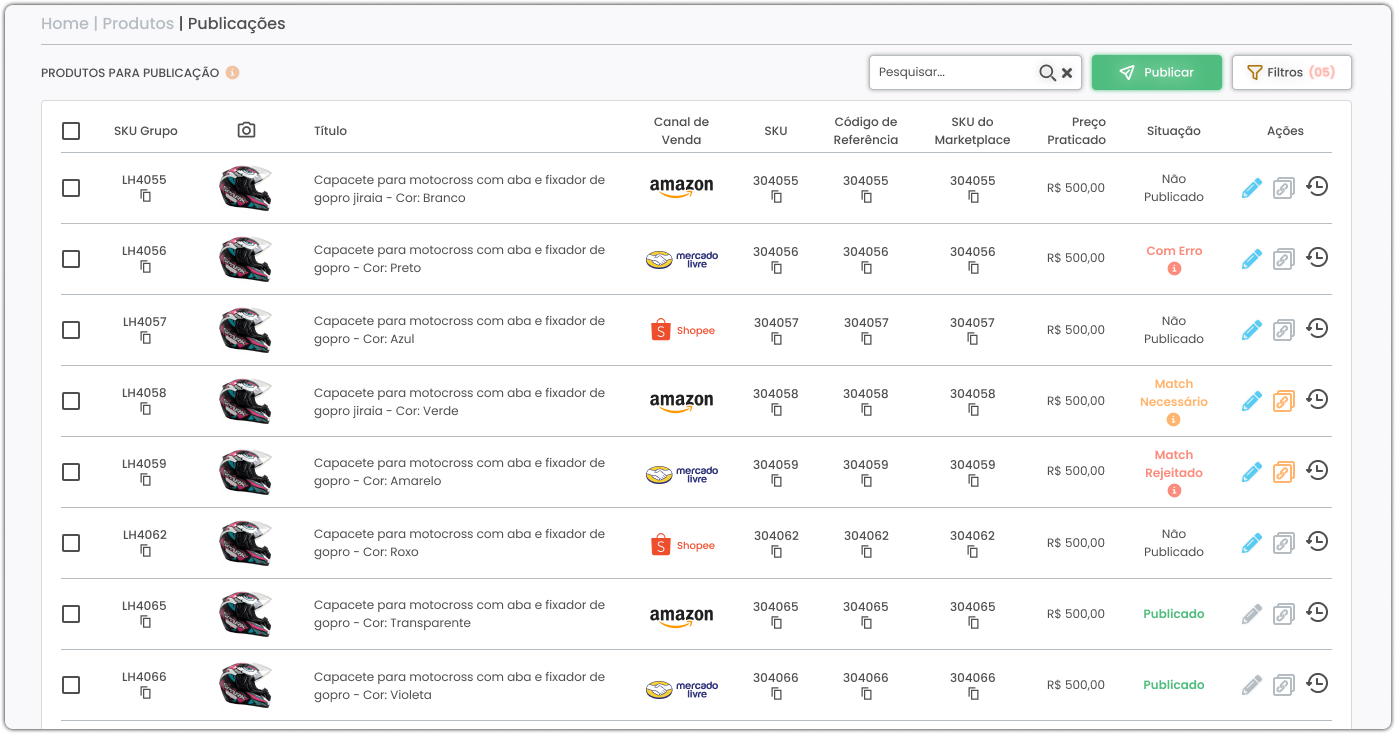Open the Filtros (05) filter panel
The height and width of the screenshot is (734, 1396).
1291,73
